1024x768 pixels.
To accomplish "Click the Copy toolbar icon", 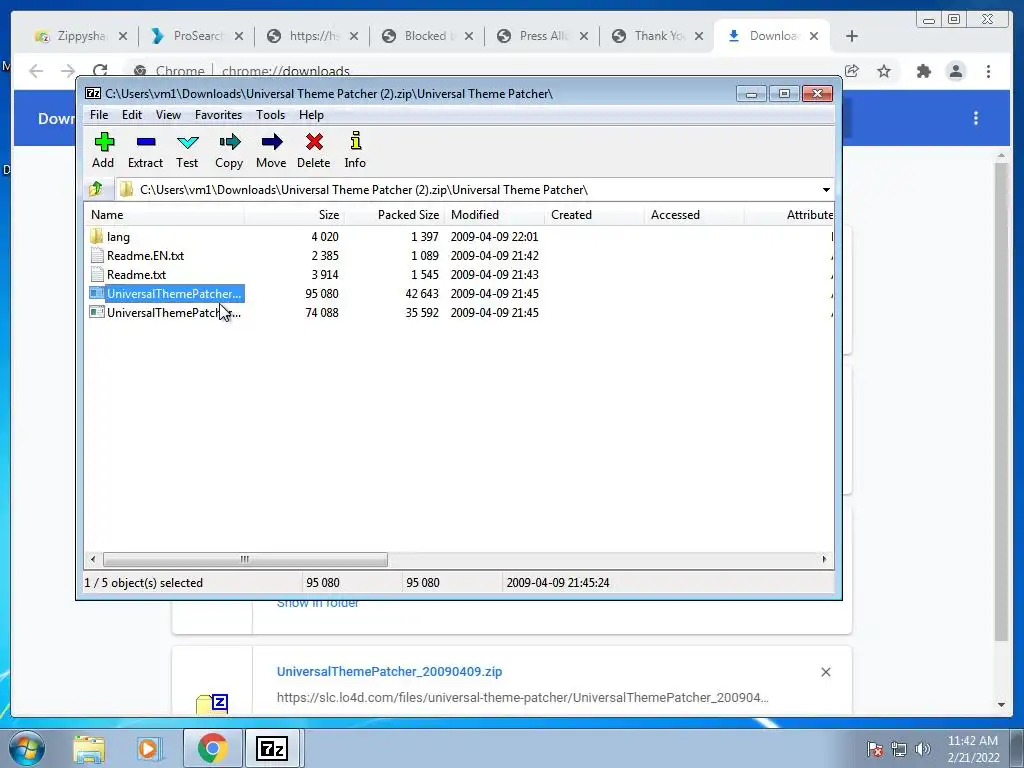I will (x=229, y=150).
